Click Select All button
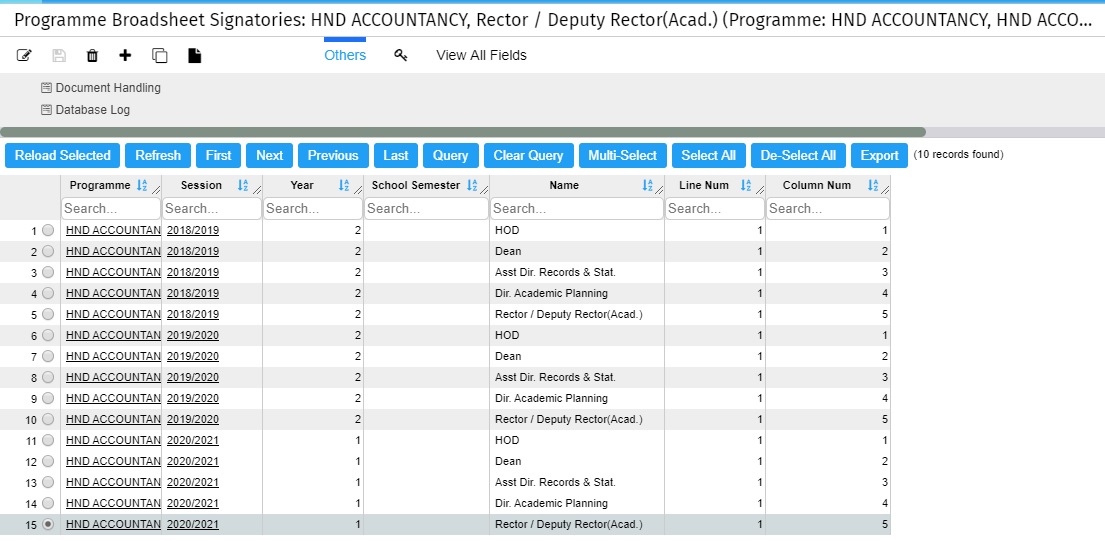The width and height of the screenshot is (1105, 541). 708,156
